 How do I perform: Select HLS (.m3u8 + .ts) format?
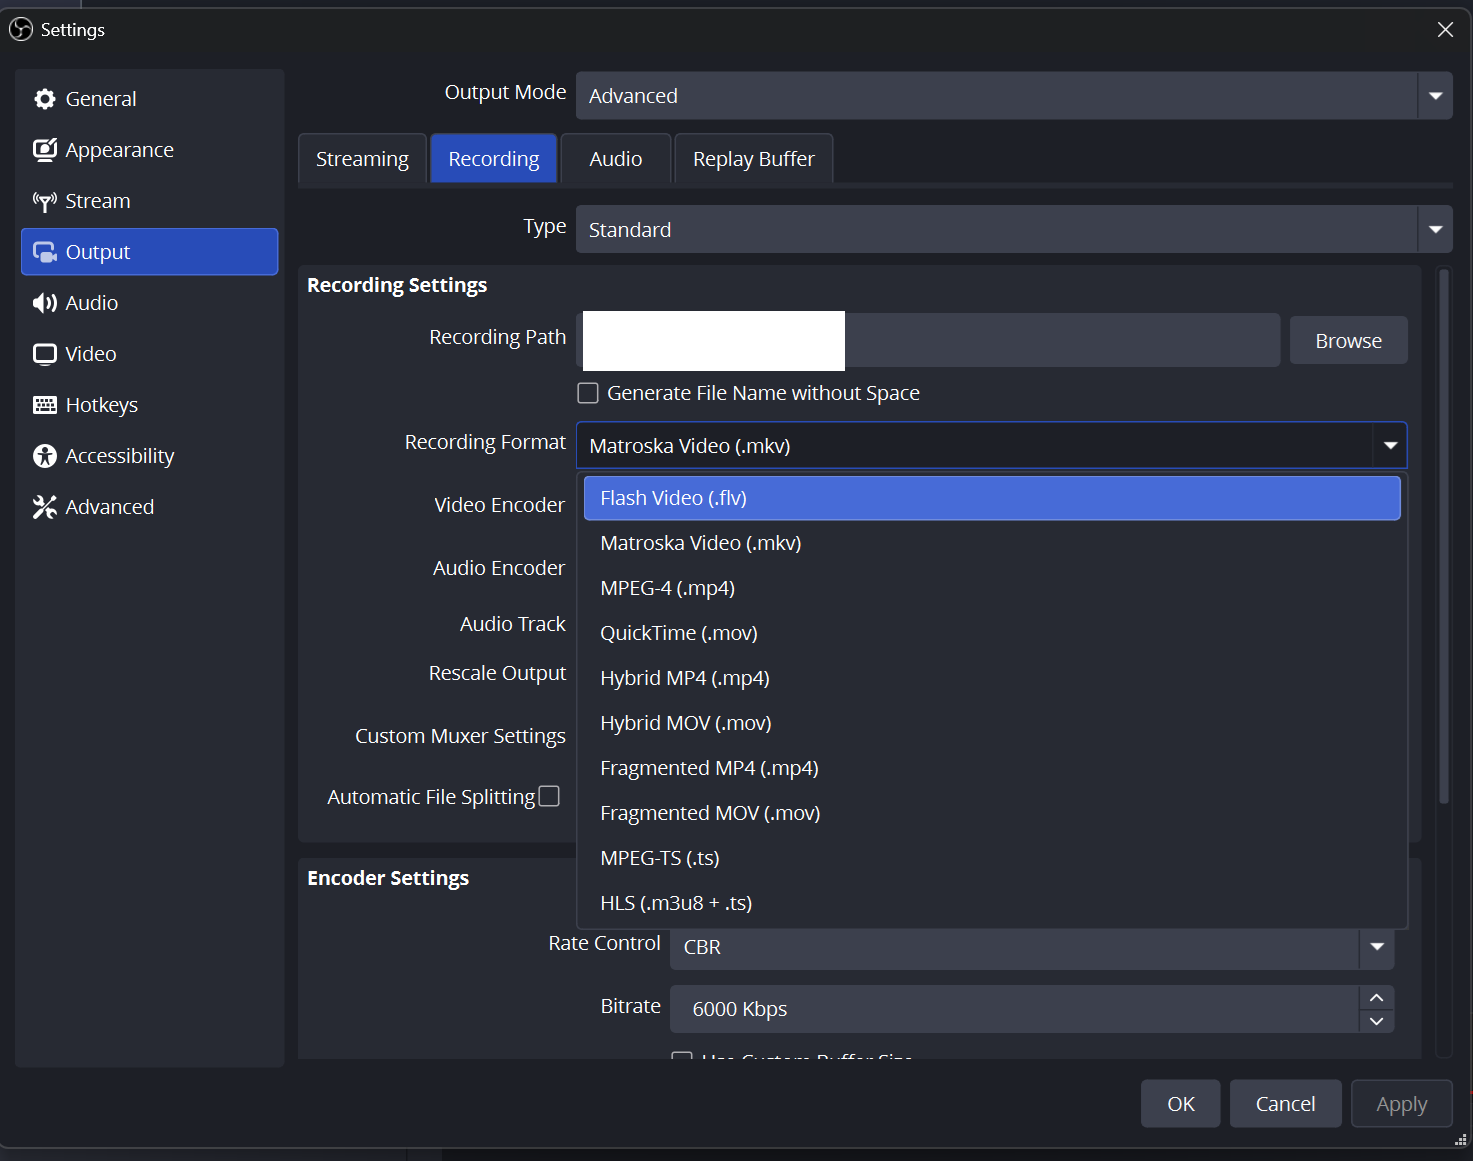992,903
